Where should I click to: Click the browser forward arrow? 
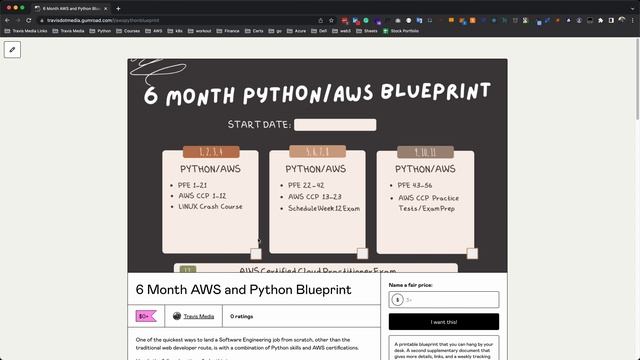tap(18, 20)
